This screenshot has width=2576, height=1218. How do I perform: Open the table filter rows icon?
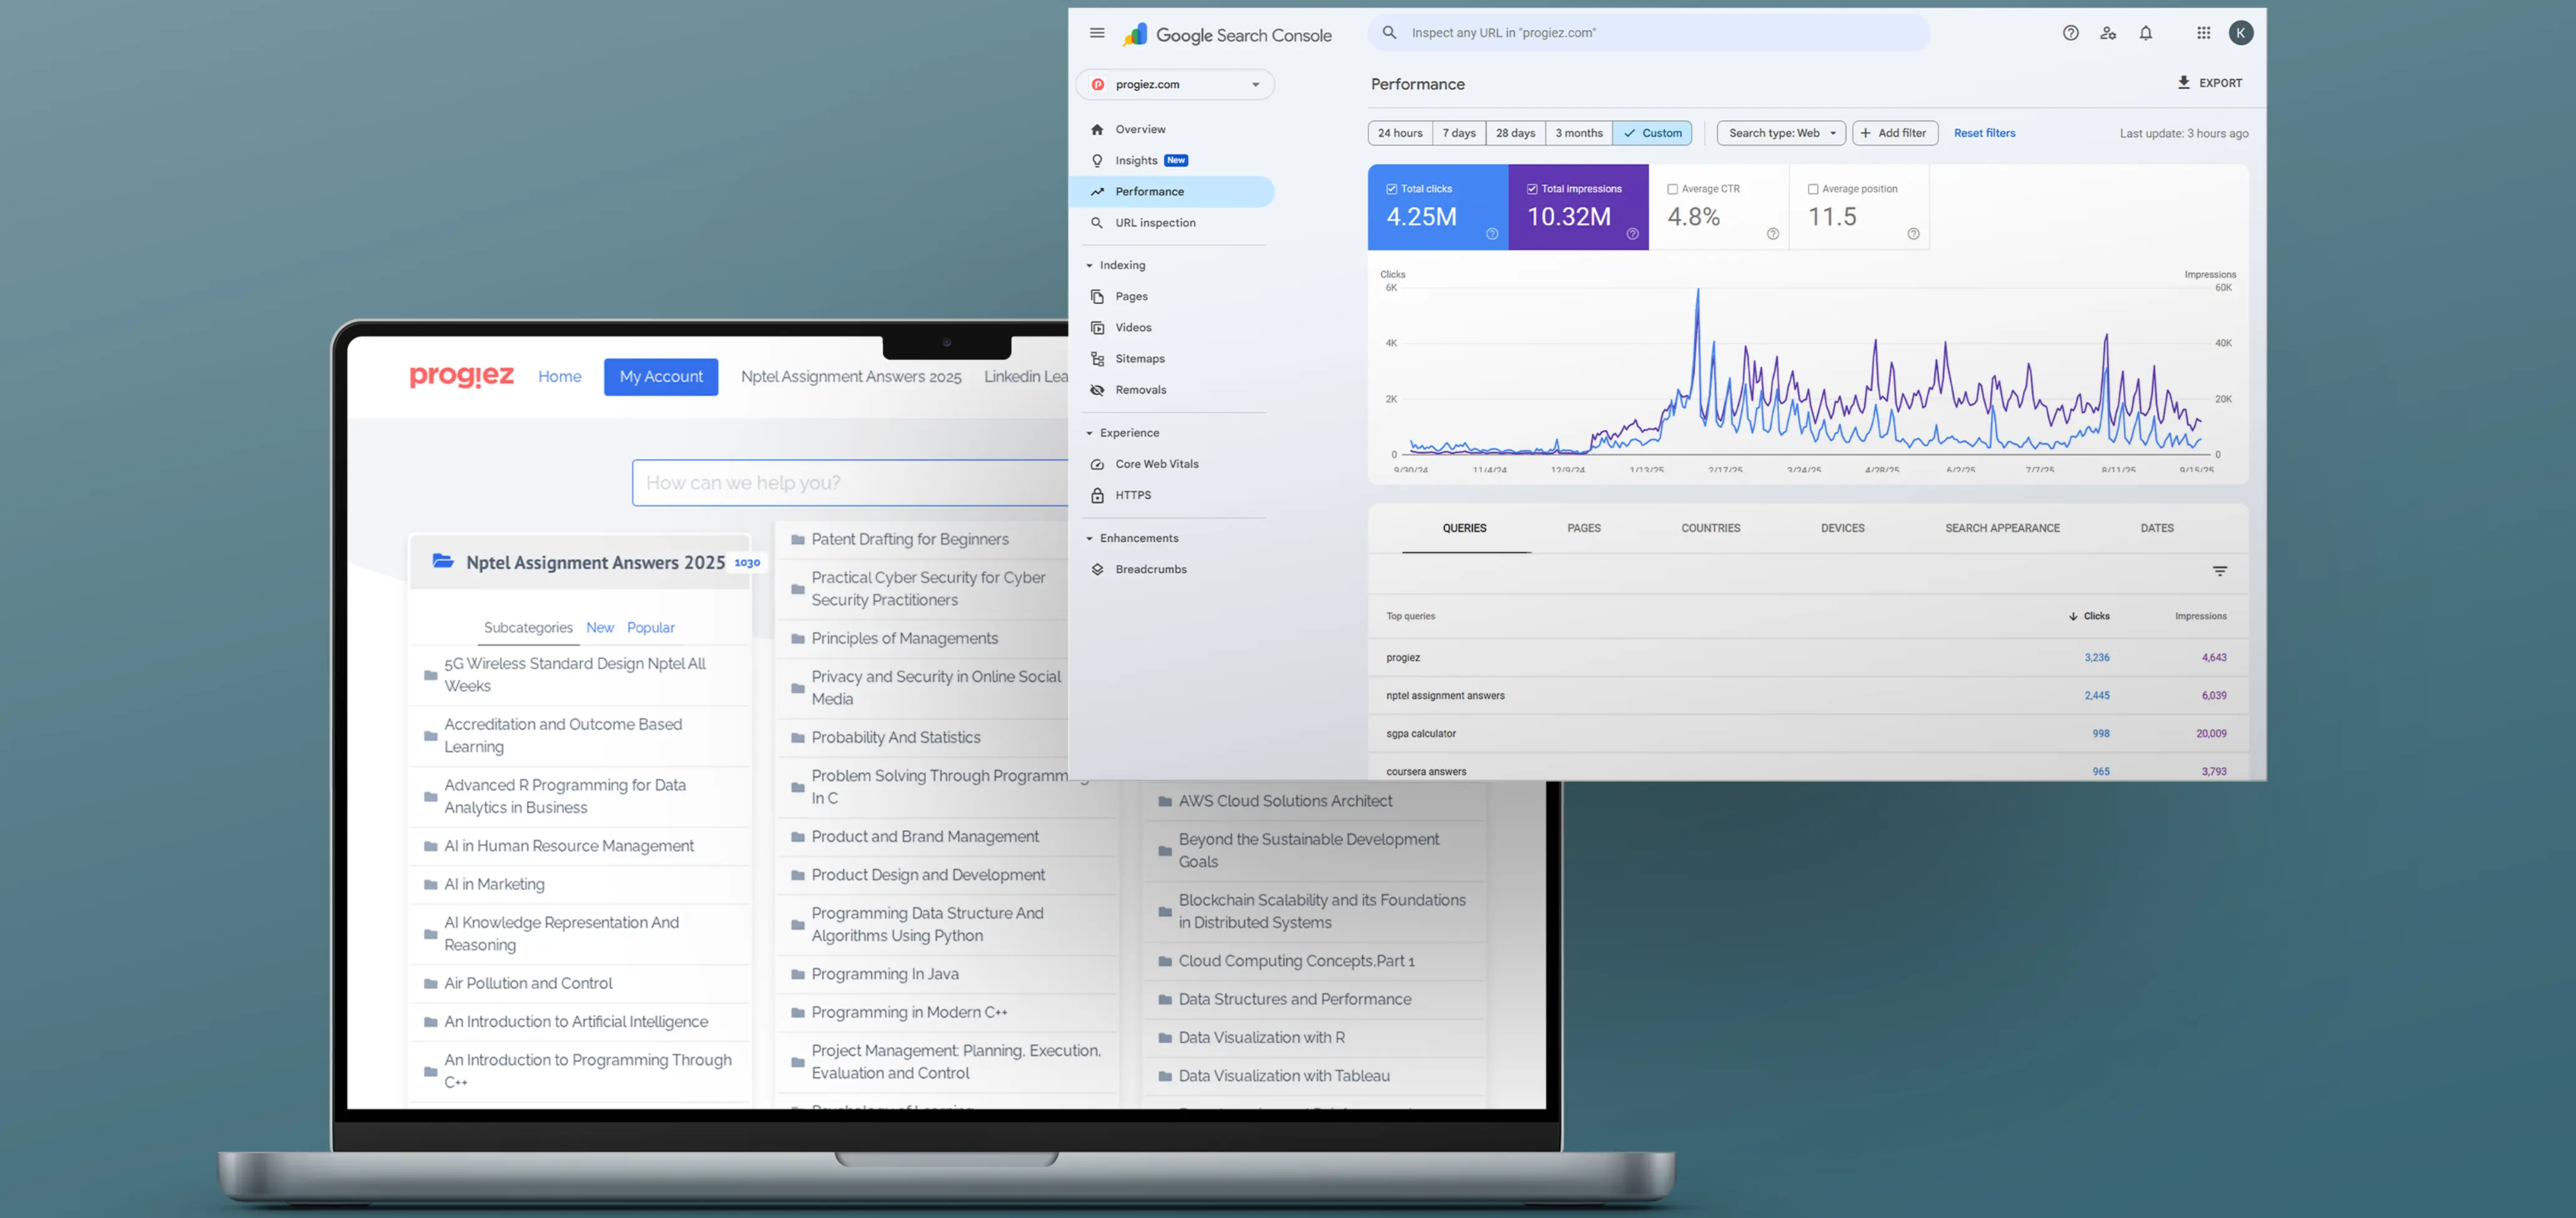(x=2220, y=571)
